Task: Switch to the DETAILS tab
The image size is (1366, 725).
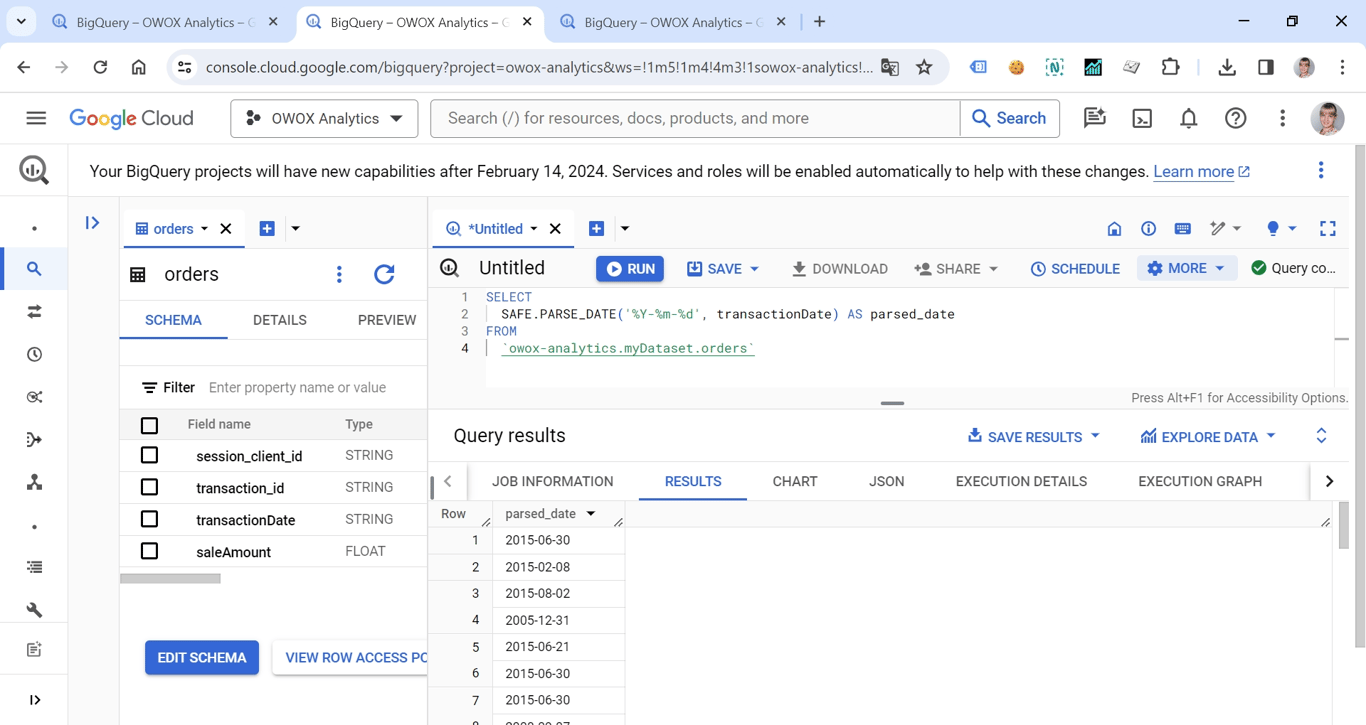Action: pyautogui.click(x=279, y=320)
